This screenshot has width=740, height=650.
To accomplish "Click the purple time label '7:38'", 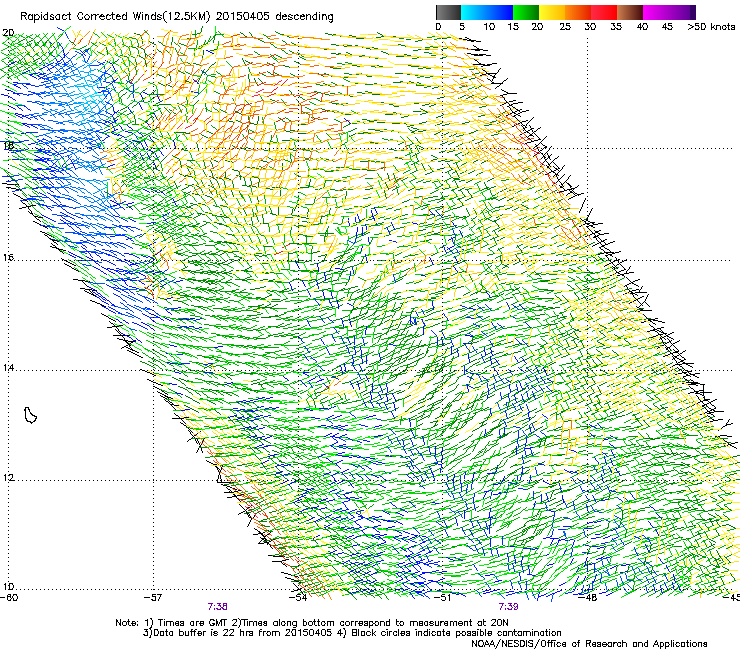I will click(x=218, y=607).
